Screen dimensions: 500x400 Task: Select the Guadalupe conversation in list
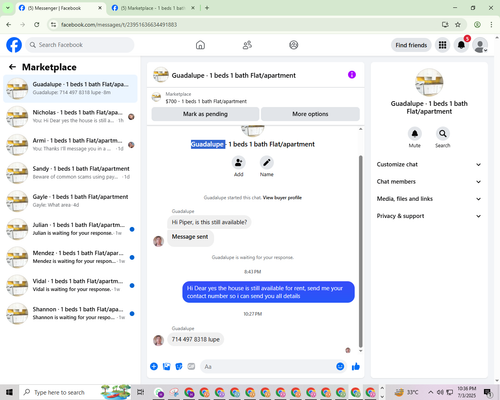[x=70, y=89]
